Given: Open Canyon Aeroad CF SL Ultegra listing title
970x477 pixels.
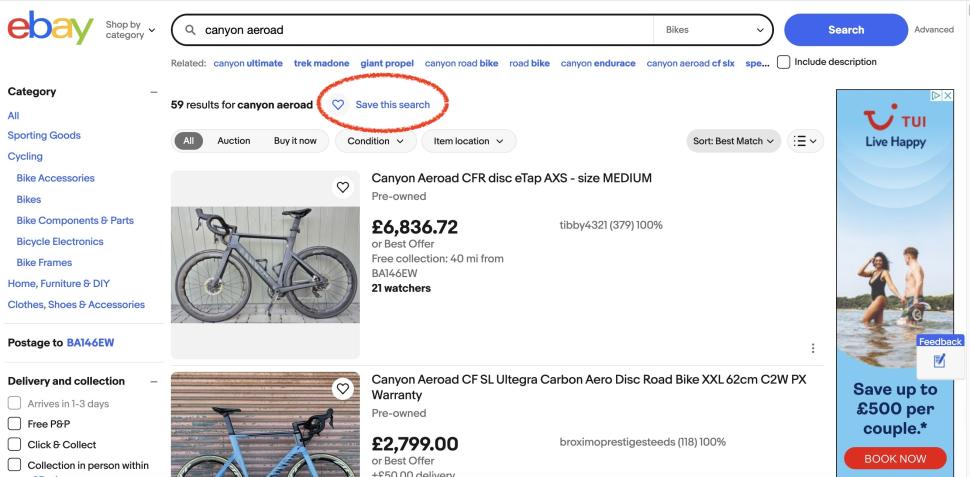Looking at the screenshot, I should [589, 387].
